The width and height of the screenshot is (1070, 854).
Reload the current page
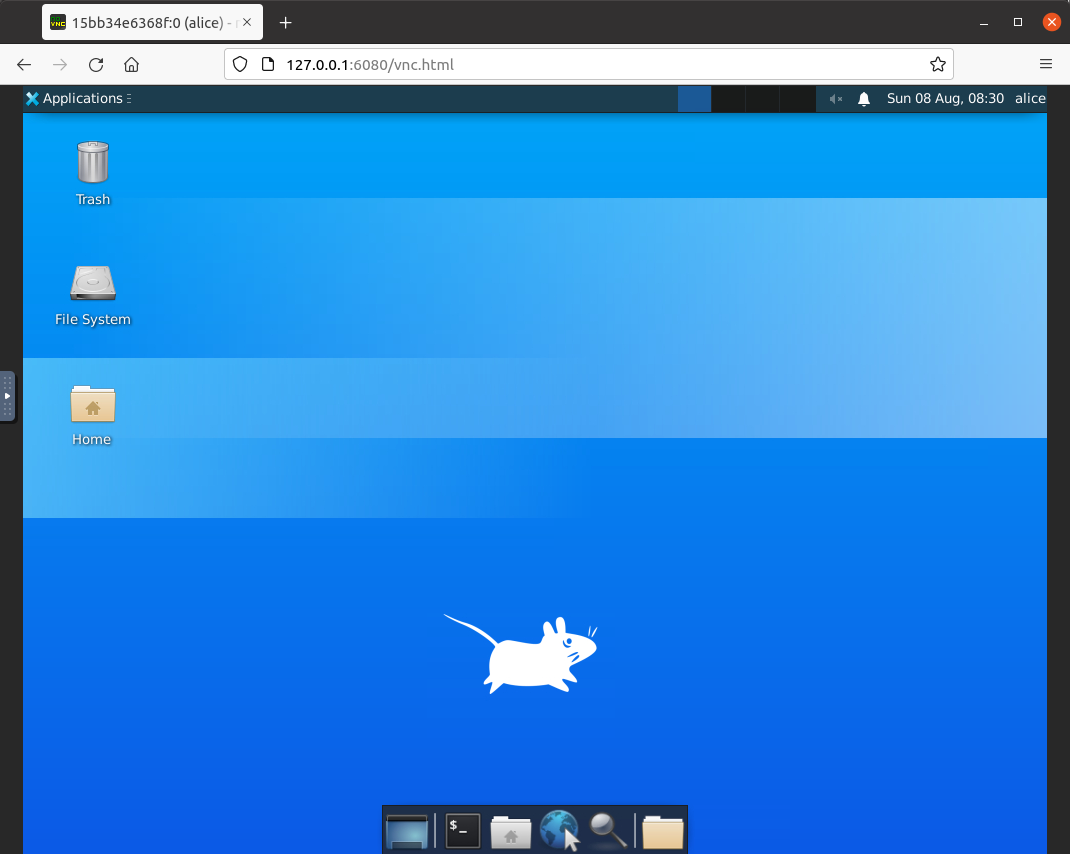pos(96,65)
